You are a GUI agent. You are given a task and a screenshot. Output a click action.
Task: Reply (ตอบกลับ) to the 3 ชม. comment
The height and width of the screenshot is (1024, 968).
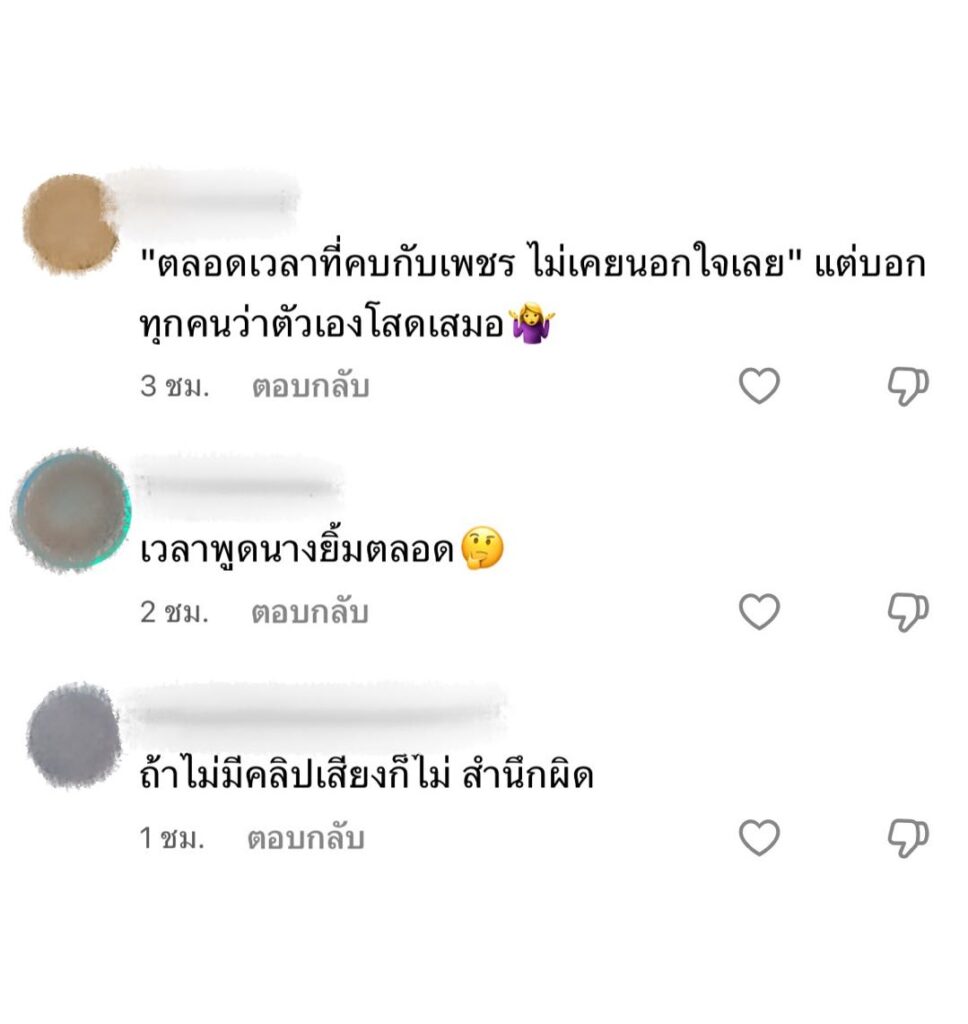tap(311, 386)
